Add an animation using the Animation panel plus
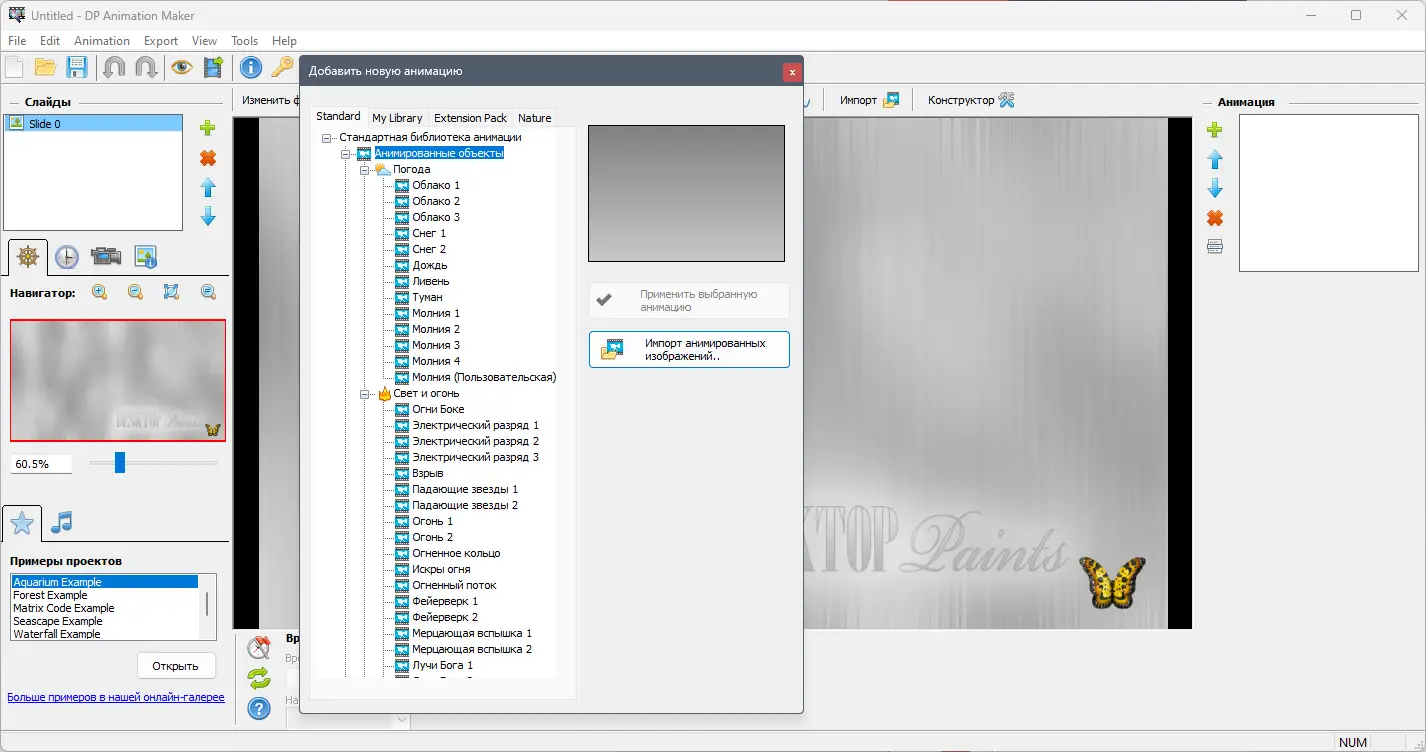Screen dimensions: 1426x752 pyautogui.click(x=1215, y=130)
